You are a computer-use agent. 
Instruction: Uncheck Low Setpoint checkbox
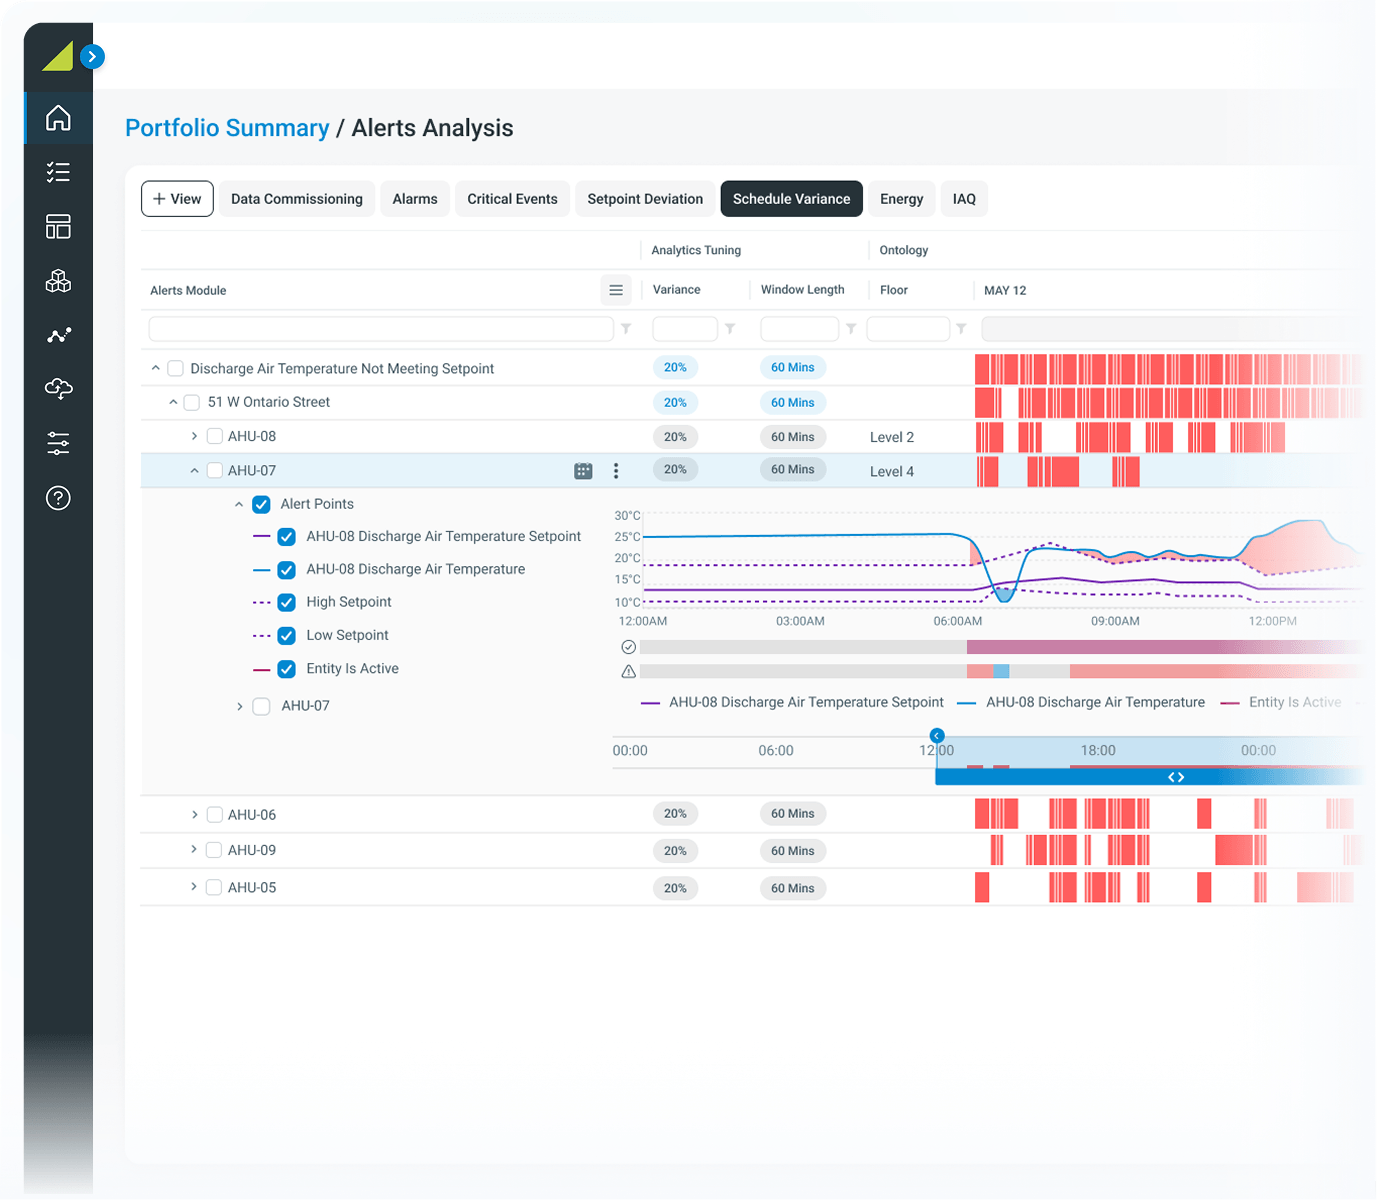coord(286,635)
